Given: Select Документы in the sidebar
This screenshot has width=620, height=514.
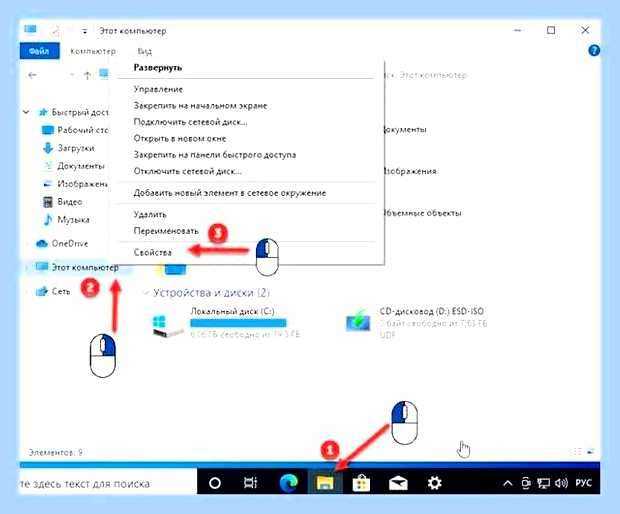Looking at the screenshot, I should point(74,166).
